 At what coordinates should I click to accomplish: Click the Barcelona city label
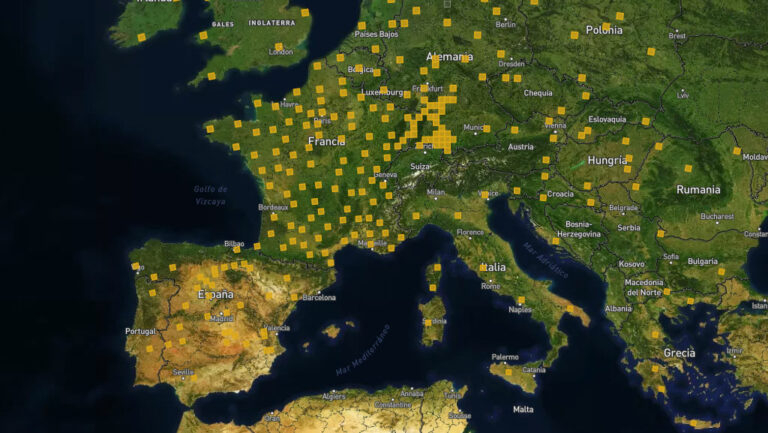point(319,298)
